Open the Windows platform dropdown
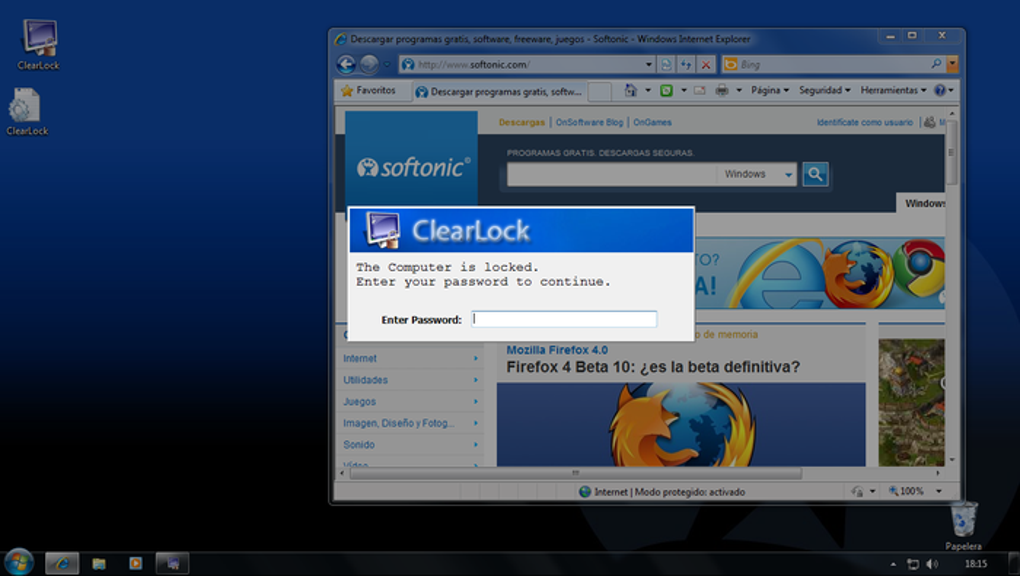 coord(757,174)
